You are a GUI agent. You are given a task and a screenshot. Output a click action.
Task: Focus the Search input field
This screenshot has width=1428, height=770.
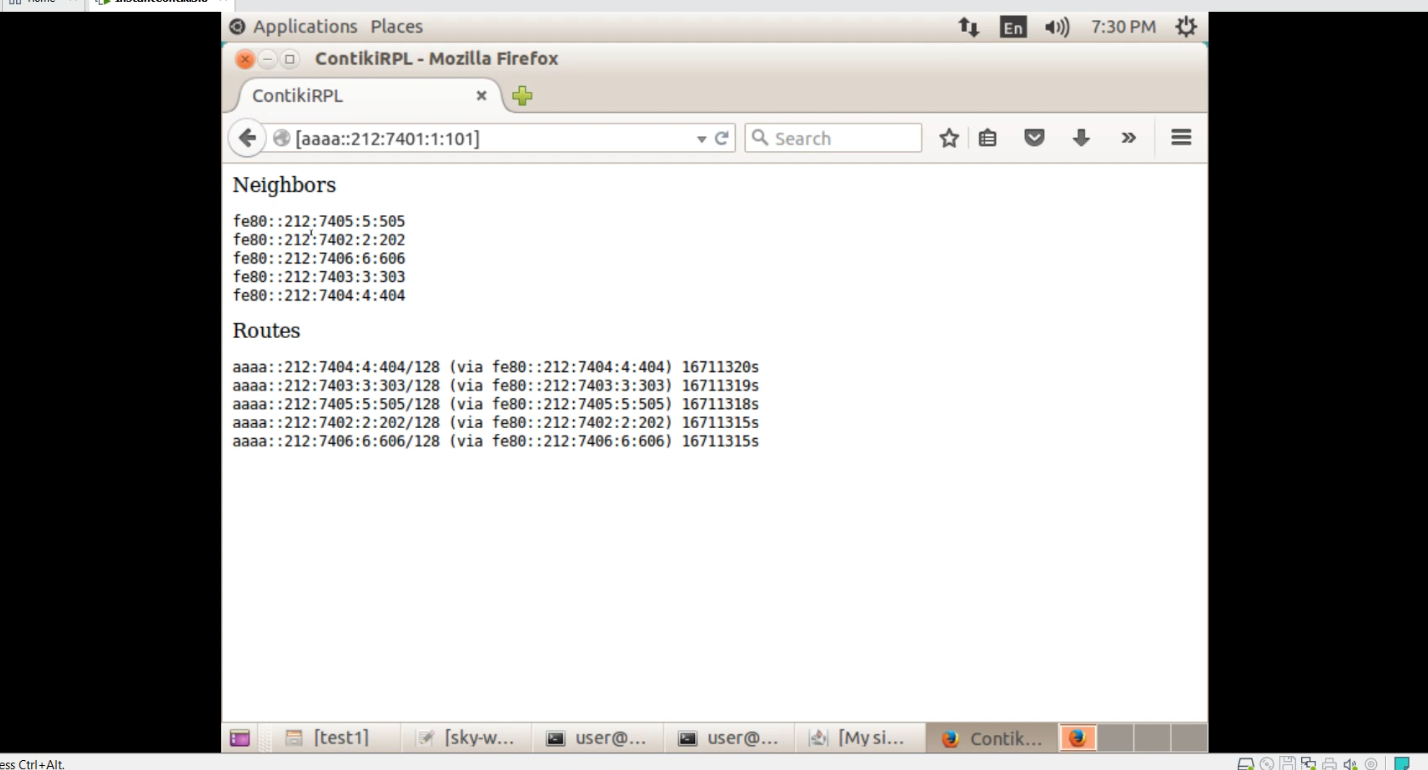(x=833, y=138)
